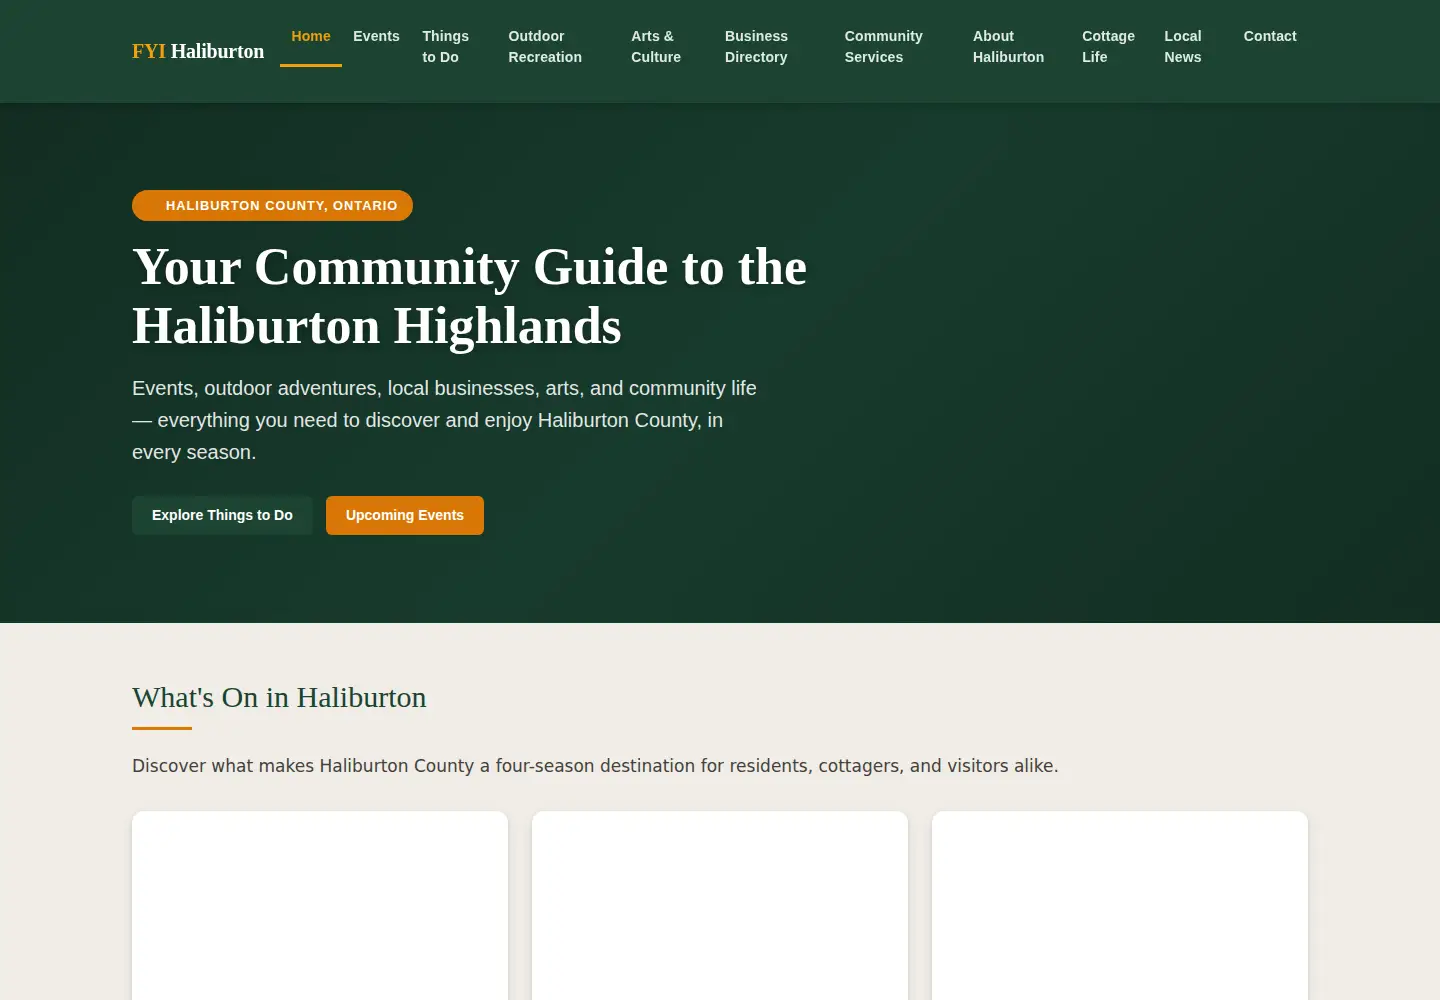Click the Haliburton County, Ontario badge
Image resolution: width=1440 pixels, height=1000 pixels.
point(272,205)
